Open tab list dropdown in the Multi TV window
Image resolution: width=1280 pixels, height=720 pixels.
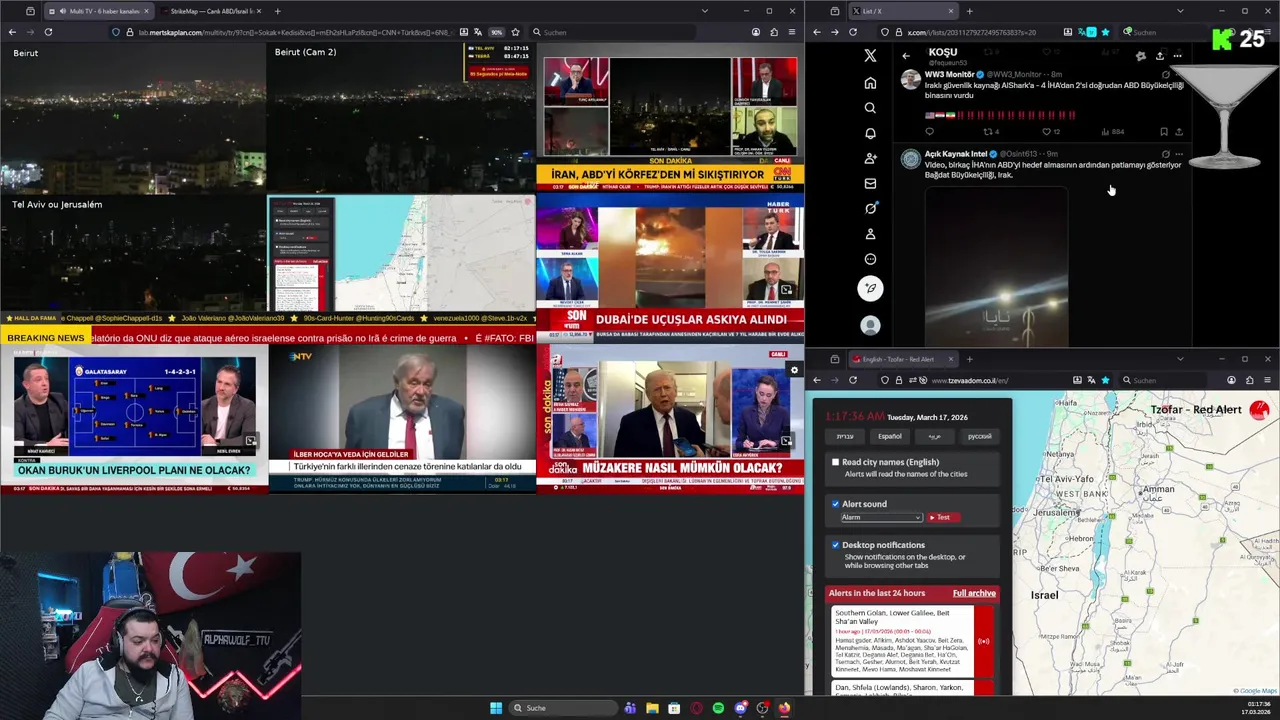coord(705,11)
